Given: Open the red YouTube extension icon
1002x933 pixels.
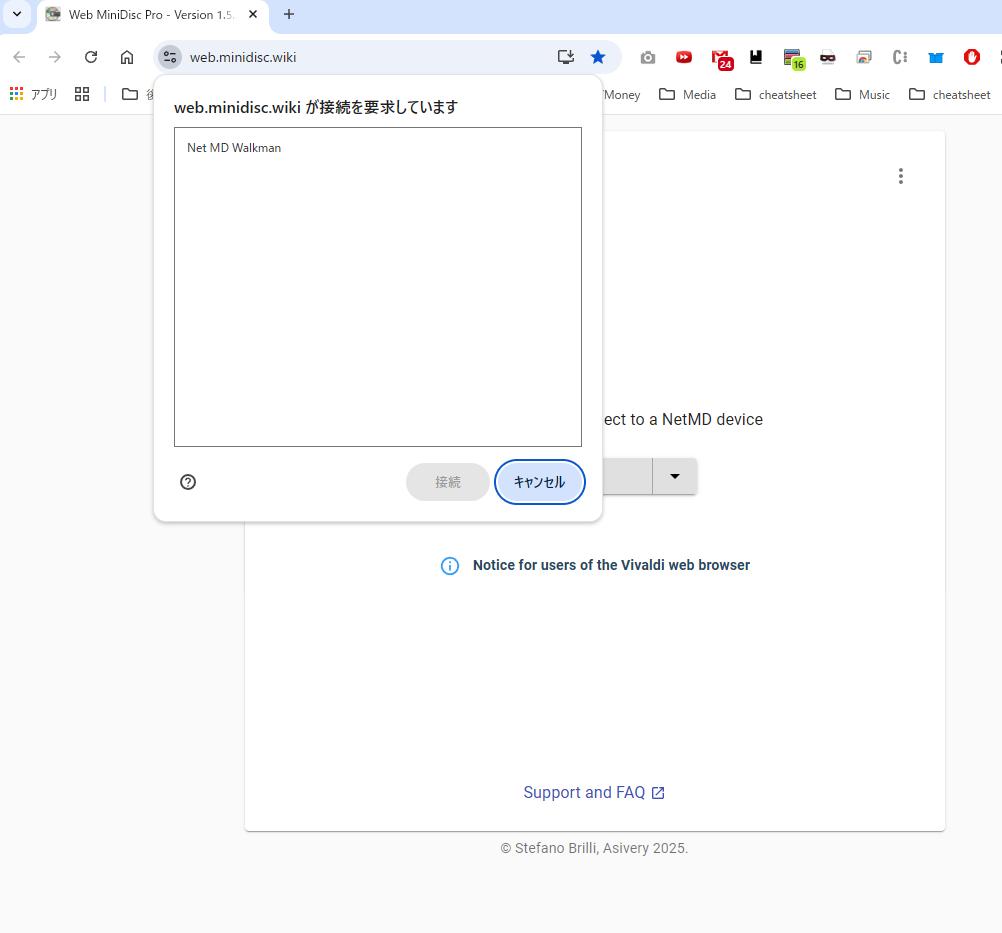Looking at the screenshot, I should pyautogui.click(x=684, y=58).
